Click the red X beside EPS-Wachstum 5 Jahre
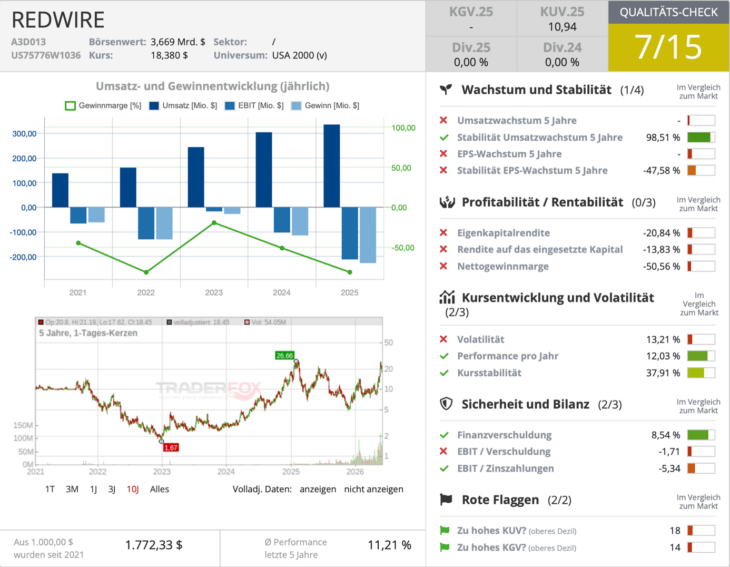 pos(443,154)
